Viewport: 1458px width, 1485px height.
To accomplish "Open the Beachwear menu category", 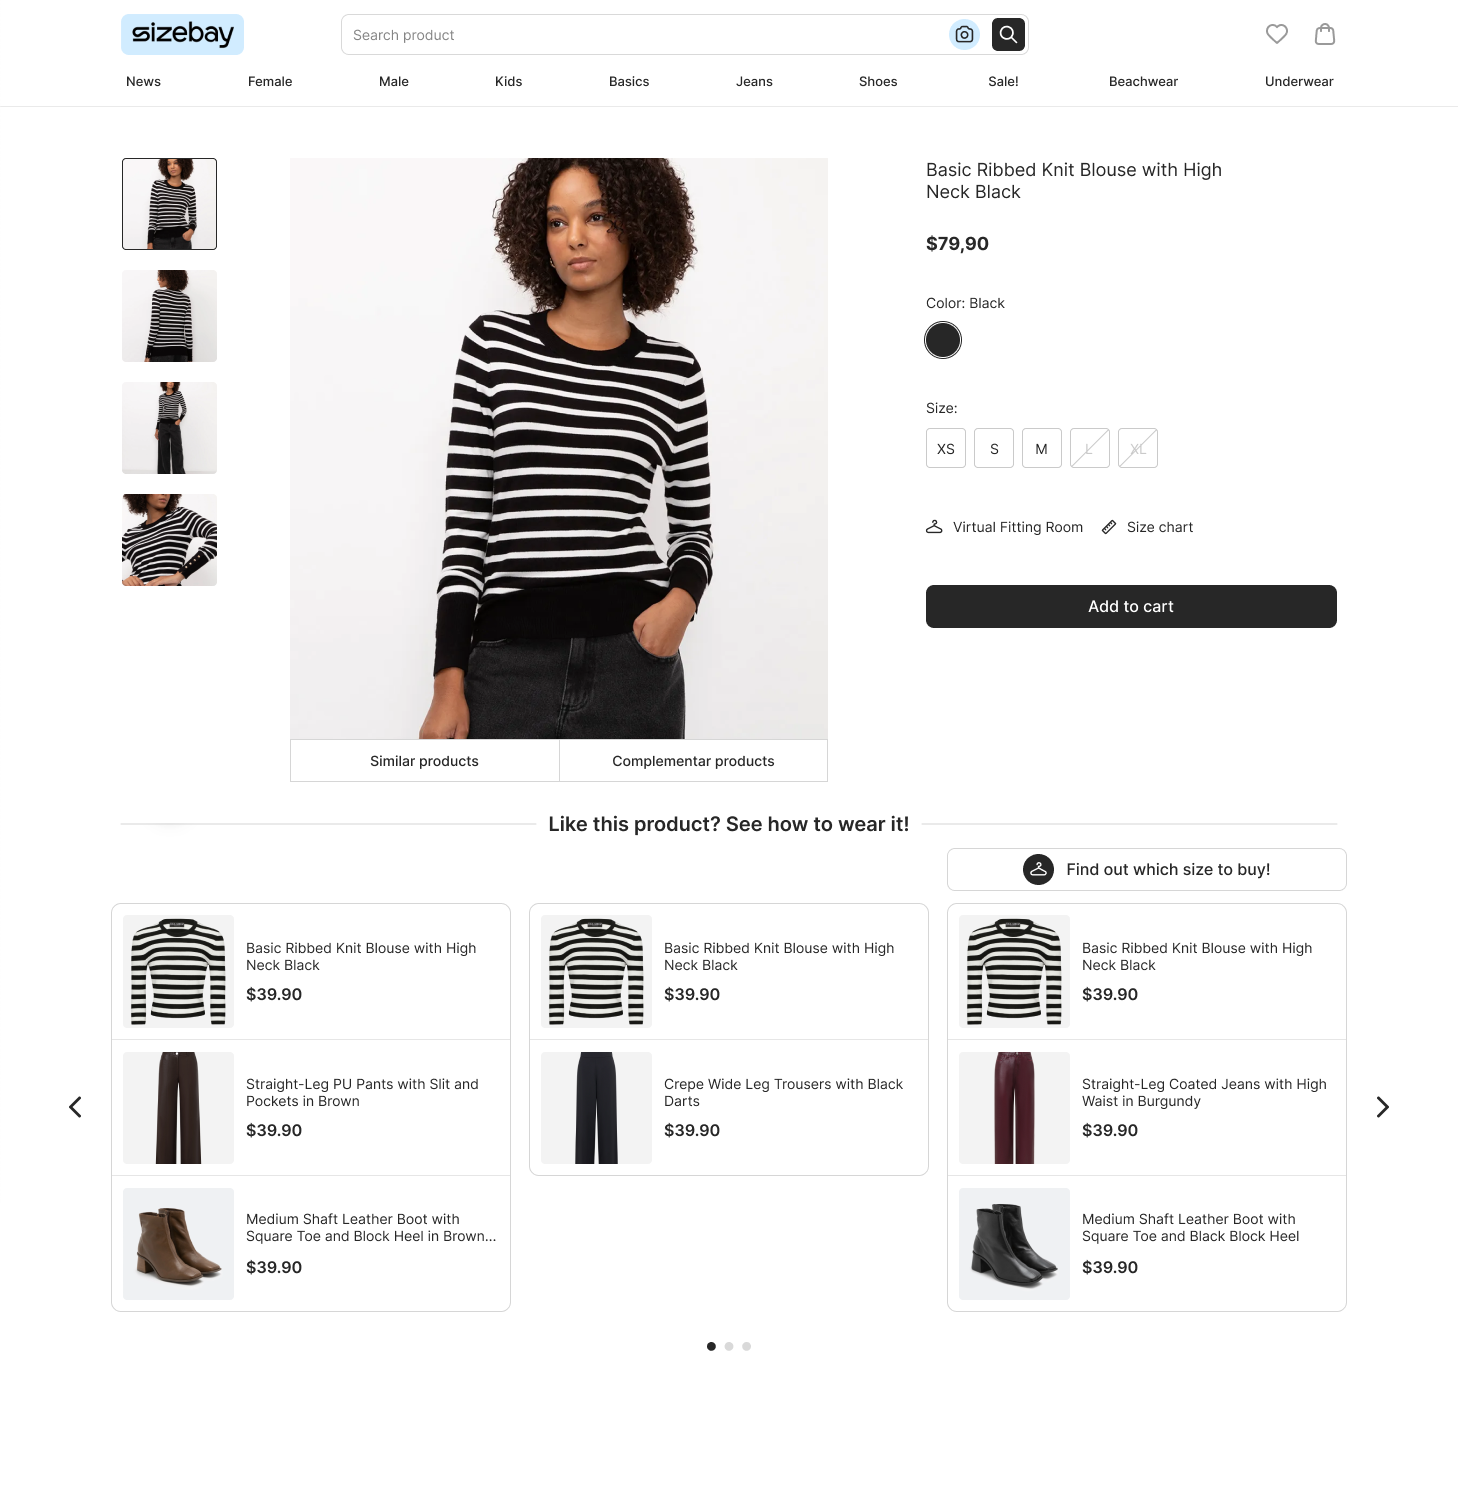I will [x=1143, y=82].
